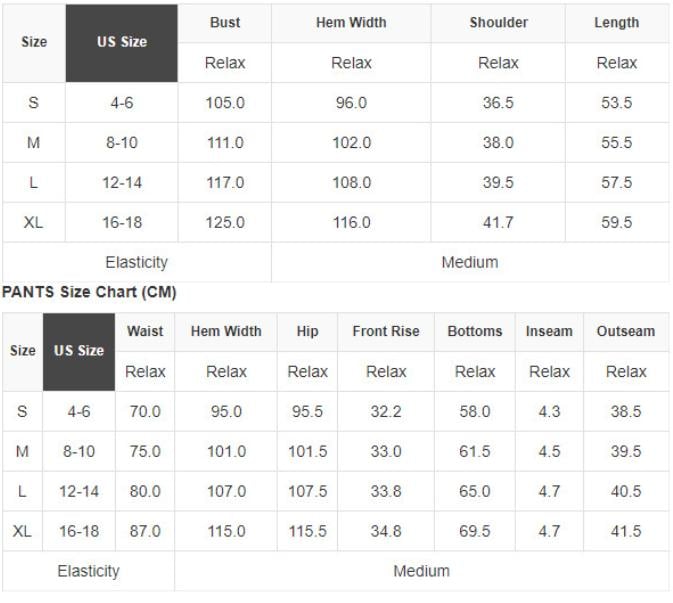The image size is (673, 603).
Task: Click the Waist column header
Action: pyautogui.click(x=145, y=331)
